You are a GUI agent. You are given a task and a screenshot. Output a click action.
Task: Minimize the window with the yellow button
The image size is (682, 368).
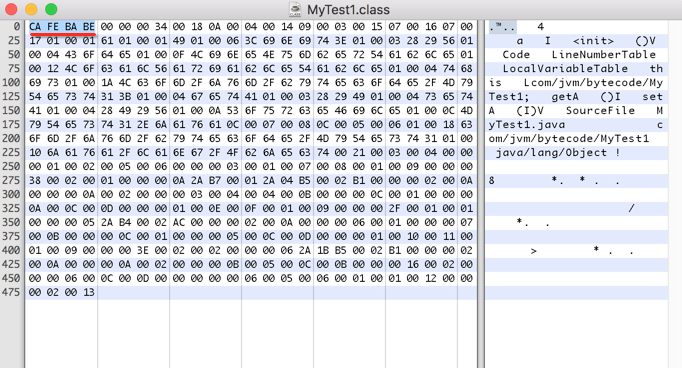(31, 9)
